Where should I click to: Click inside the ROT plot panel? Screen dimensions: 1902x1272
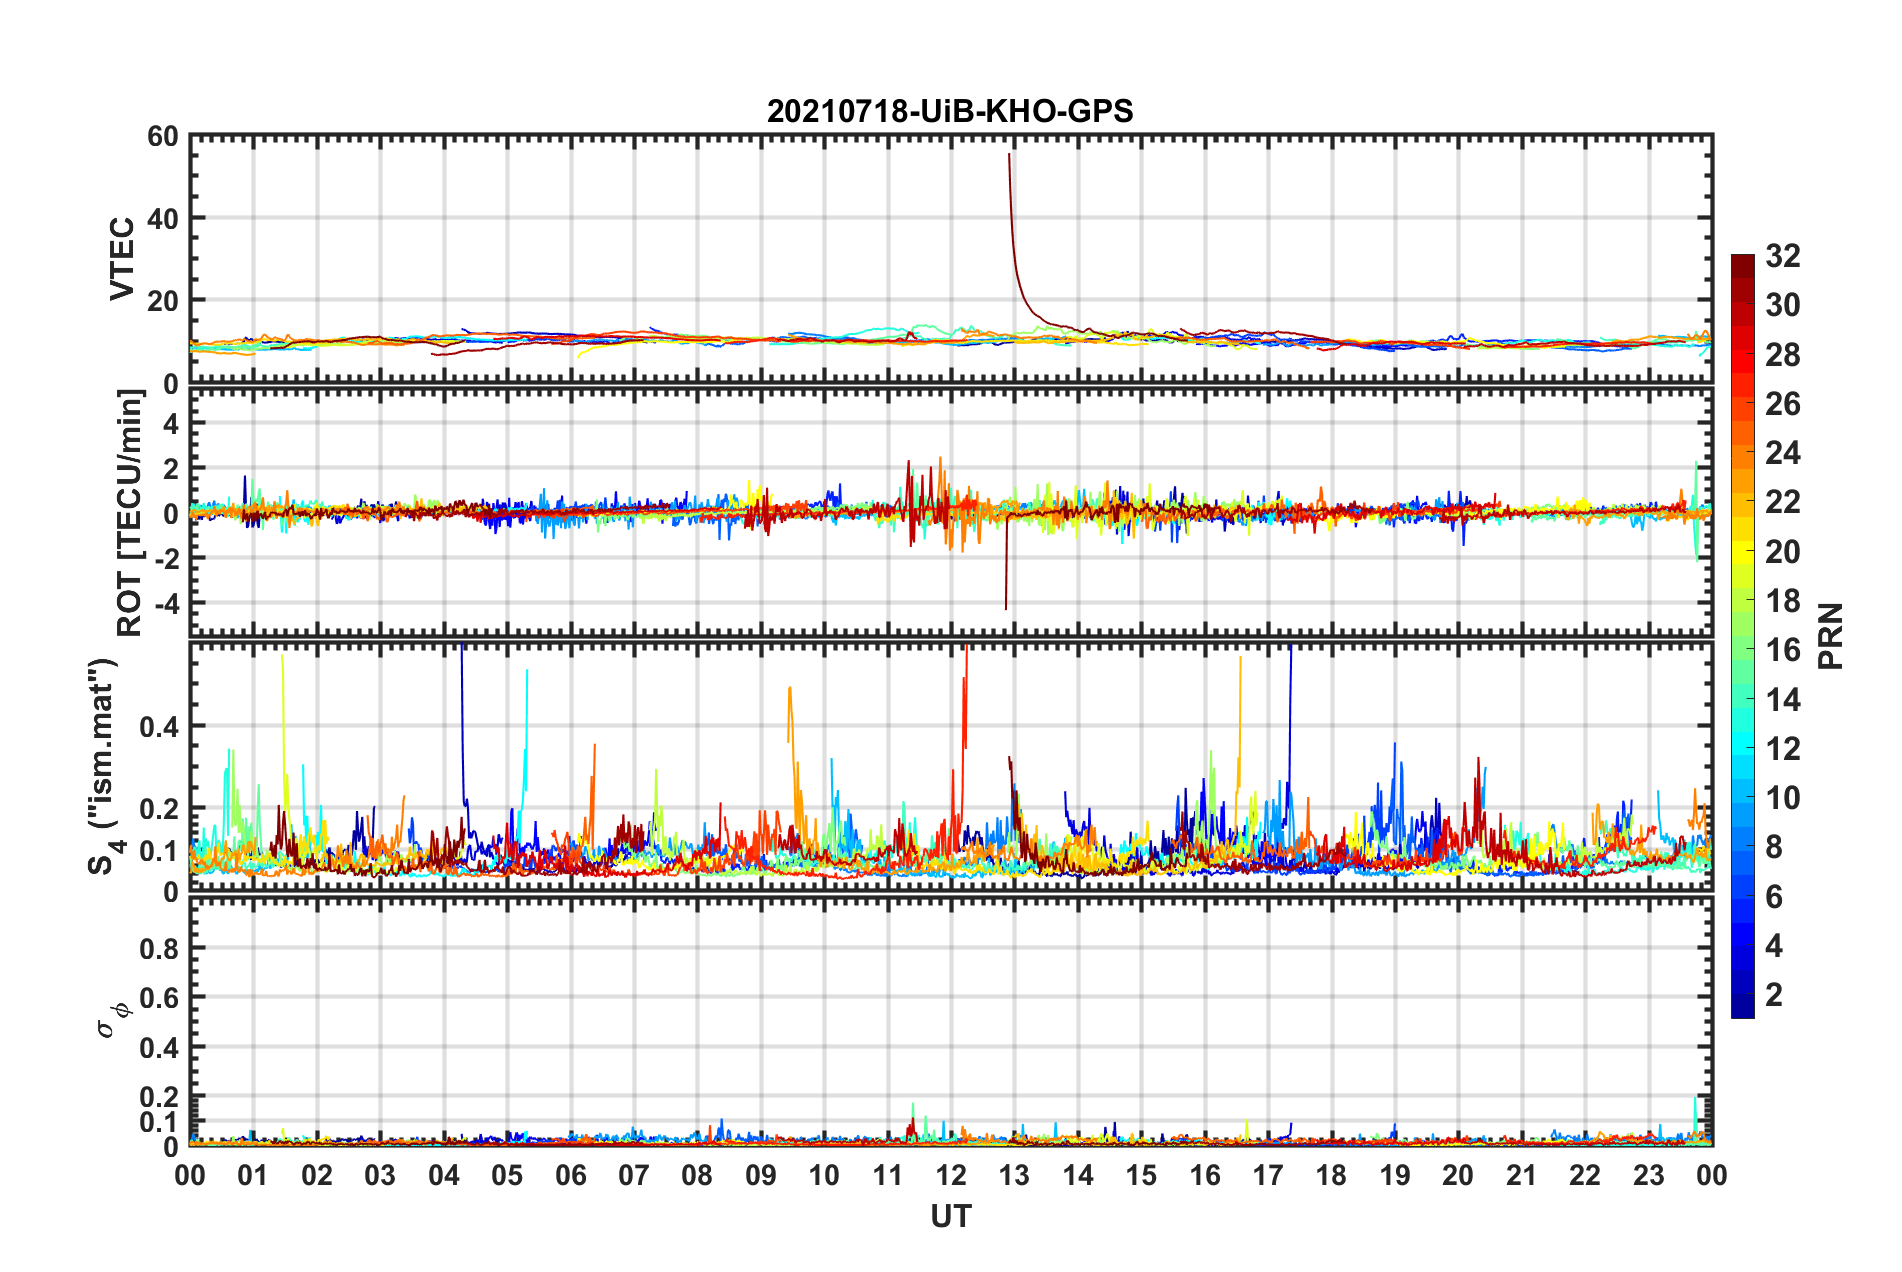click(x=951, y=512)
